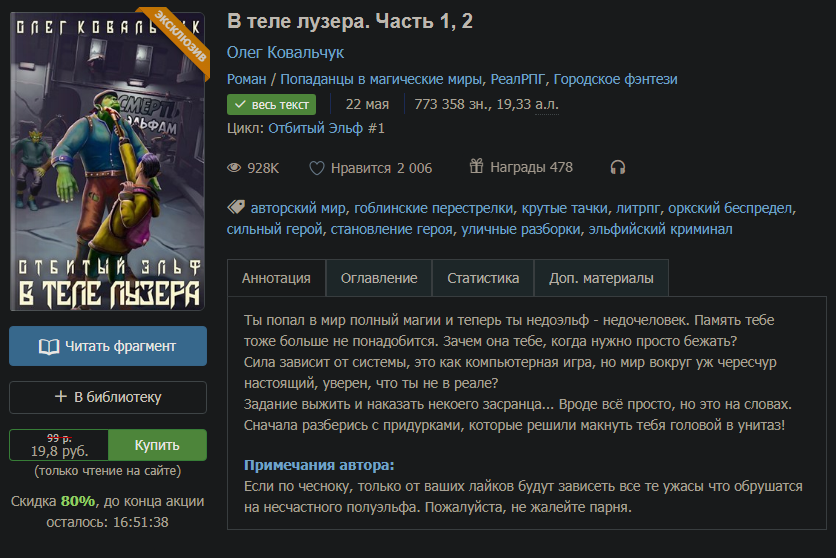Add book with В библиотеку button
836x558 pixels.
[108, 397]
